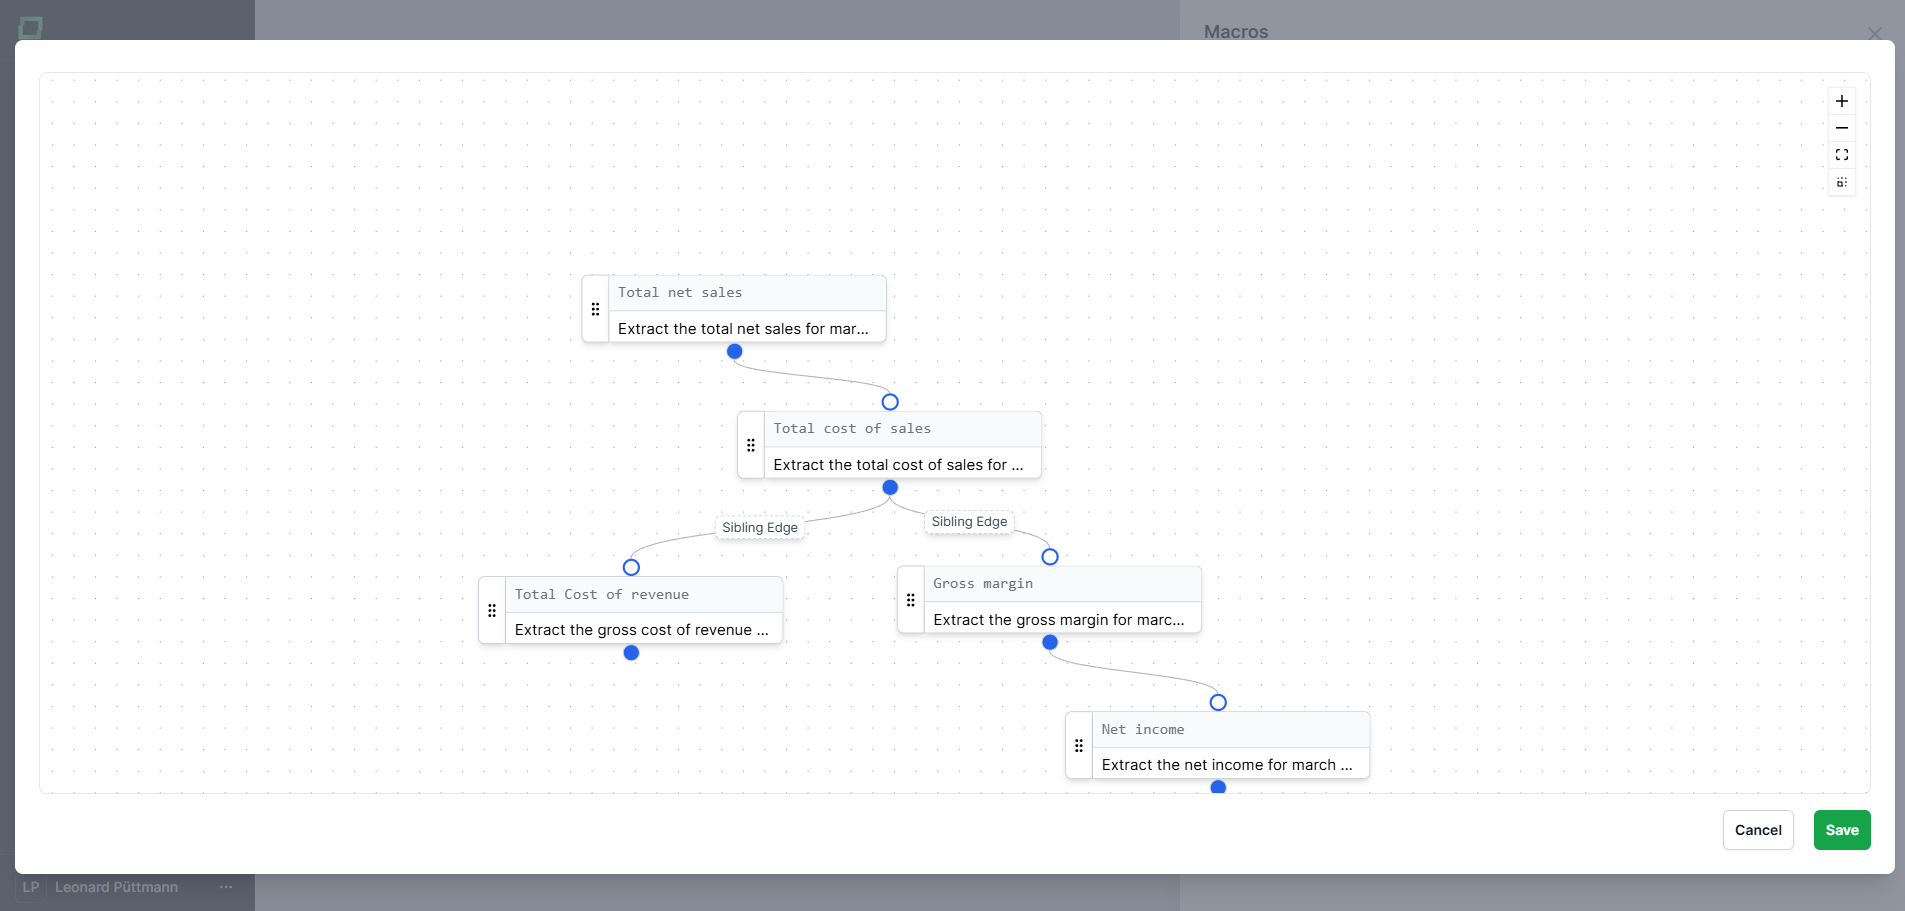Click the output connector below Total Cost of revenue
The height and width of the screenshot is (911, 1905).
(x=631, y=652)
